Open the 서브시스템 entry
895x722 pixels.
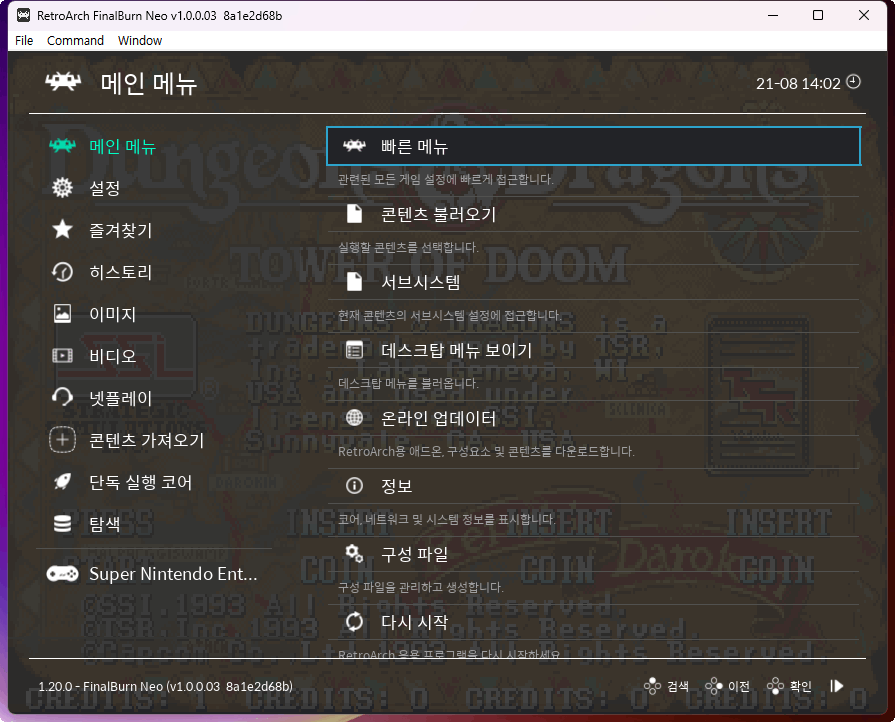pyautogui.click(x=594, y=282)
